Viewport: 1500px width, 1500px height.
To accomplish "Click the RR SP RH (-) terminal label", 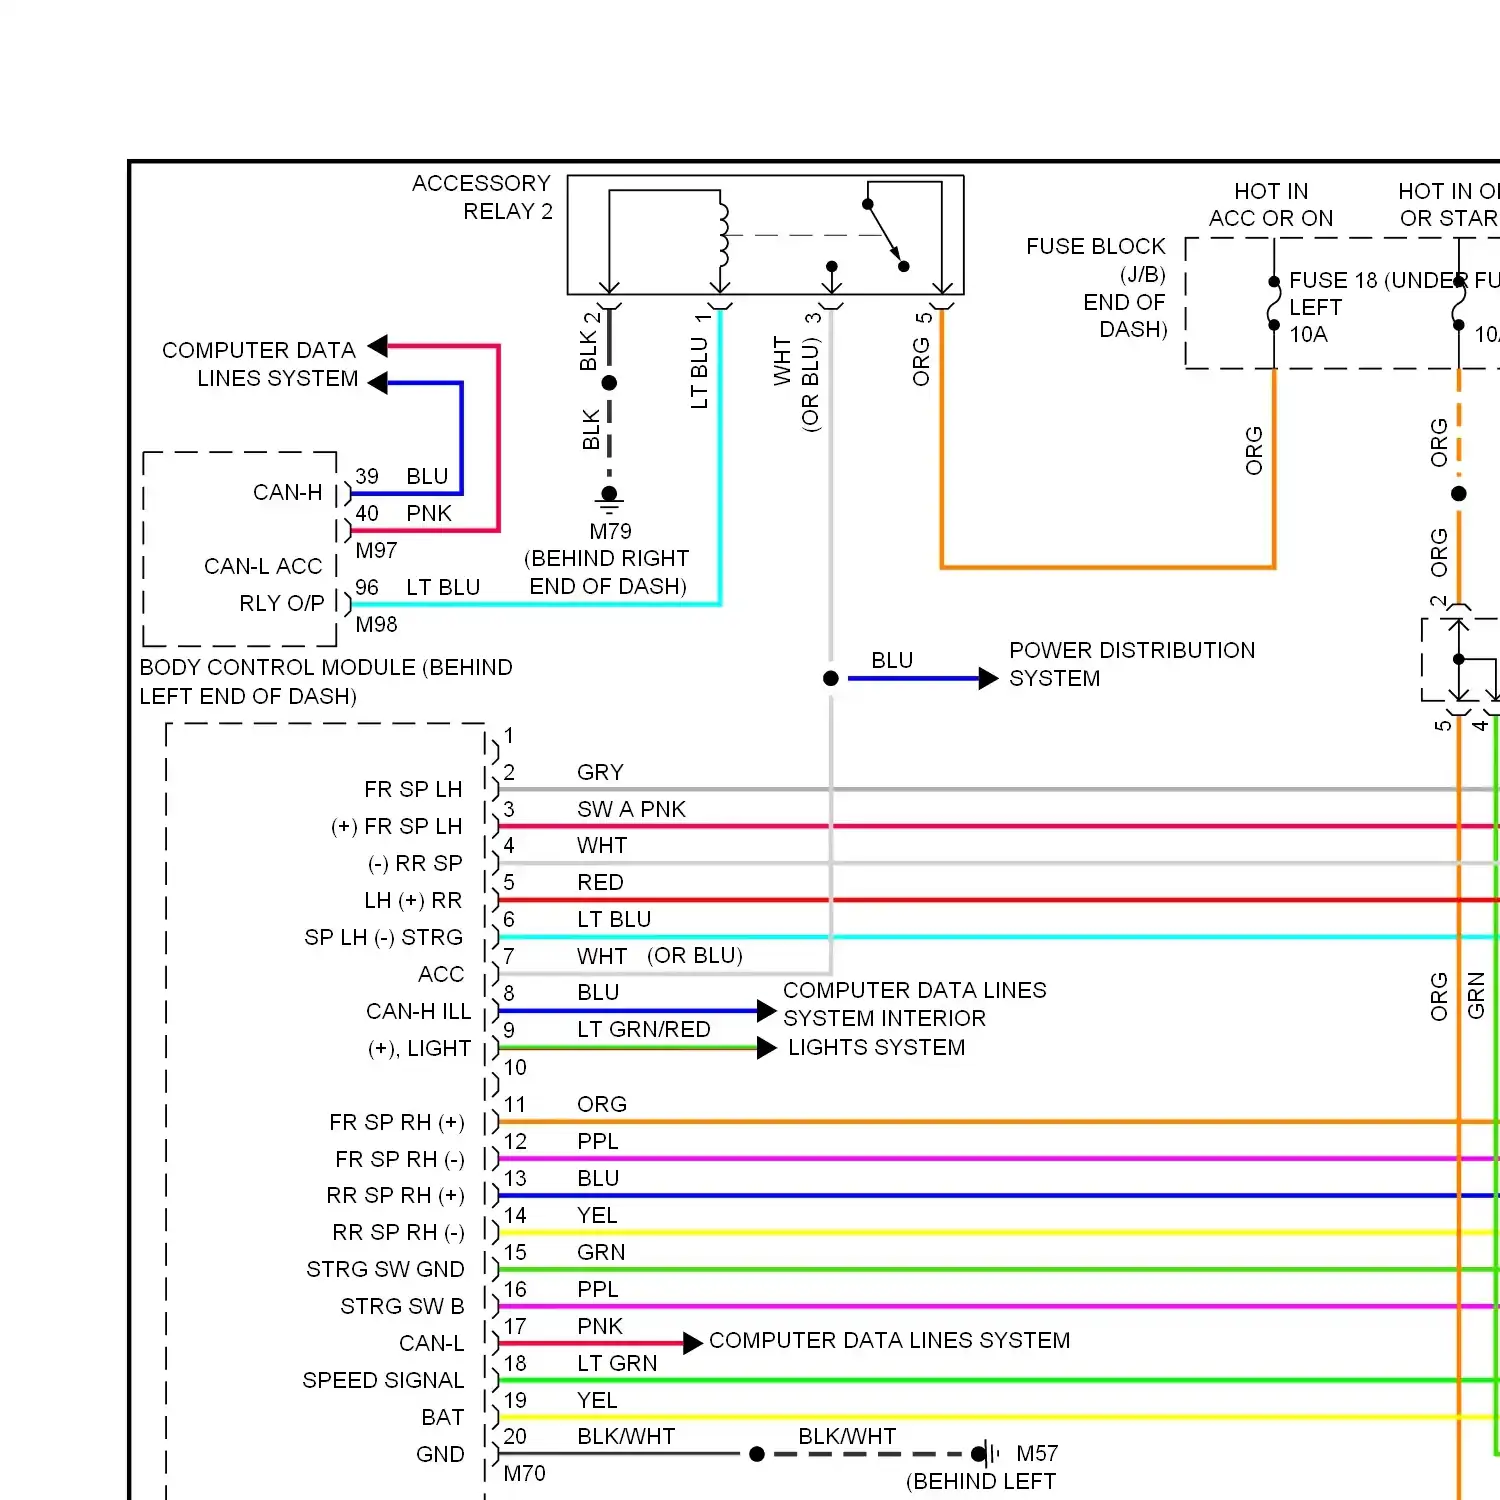I will coord(399,1232).
